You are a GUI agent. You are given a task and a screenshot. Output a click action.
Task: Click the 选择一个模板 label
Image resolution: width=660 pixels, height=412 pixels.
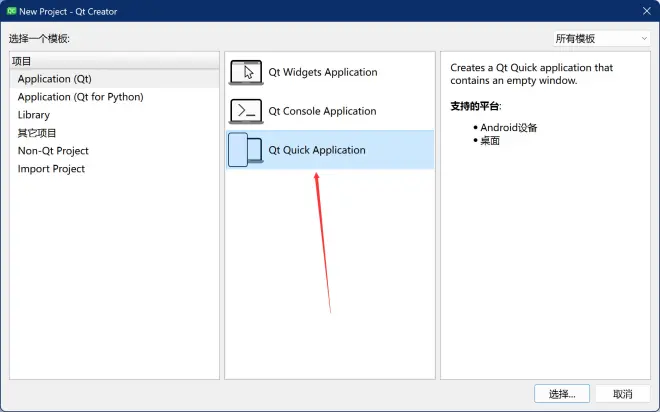[39, 39]
